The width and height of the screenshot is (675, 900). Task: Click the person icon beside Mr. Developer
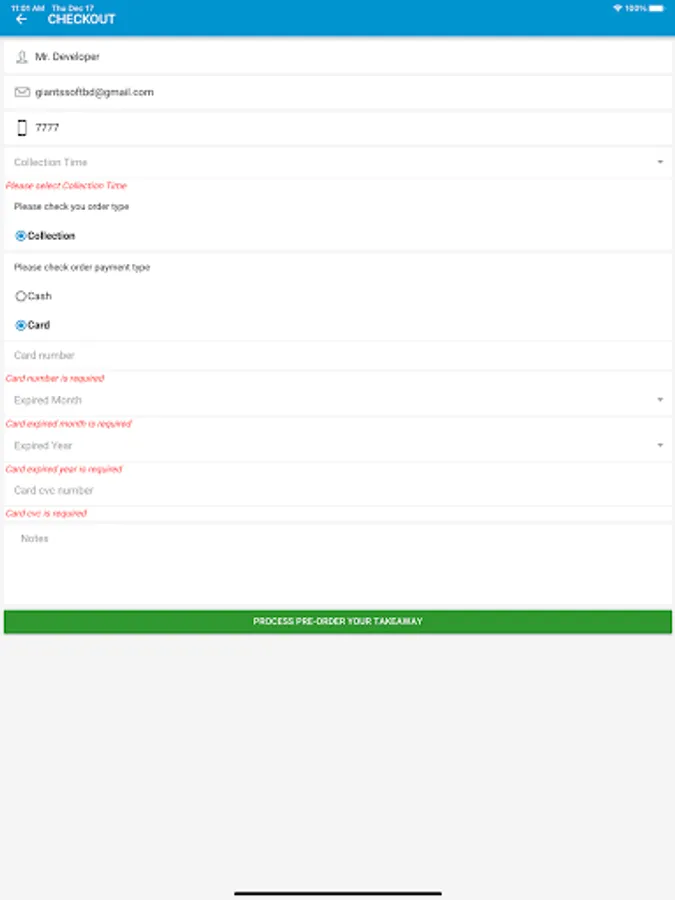(x=22, y=57)
